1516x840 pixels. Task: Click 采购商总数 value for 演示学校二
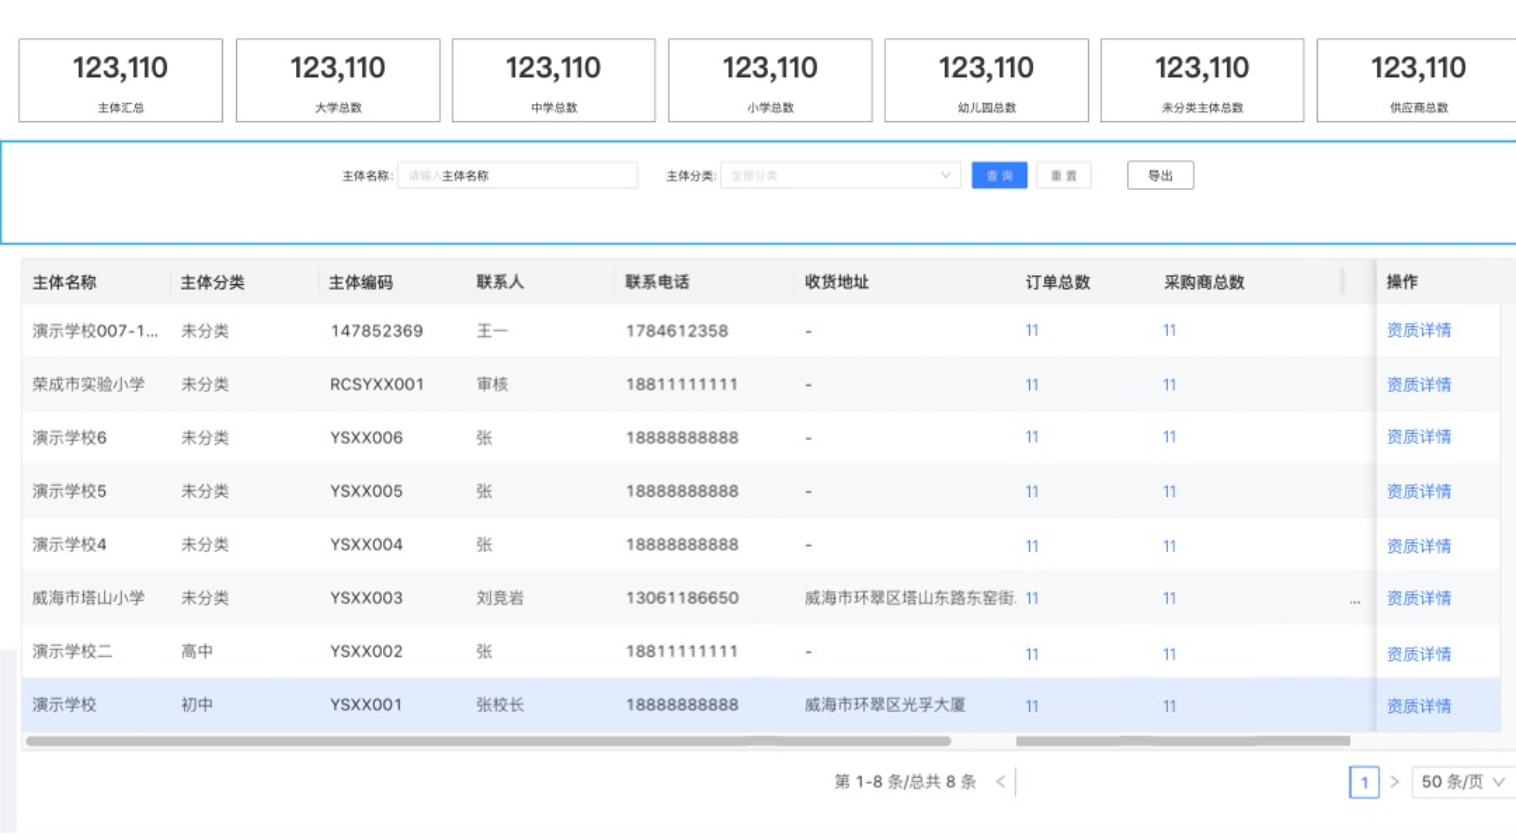pyautogui.click(x=1169, y=654)
